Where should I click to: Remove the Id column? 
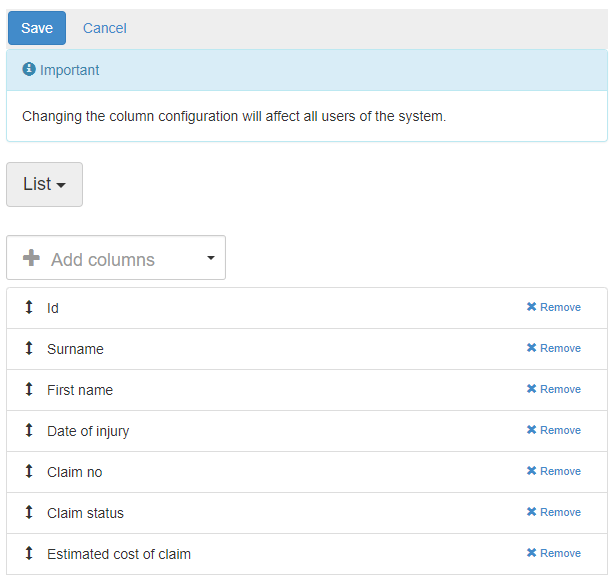(553, 307)
